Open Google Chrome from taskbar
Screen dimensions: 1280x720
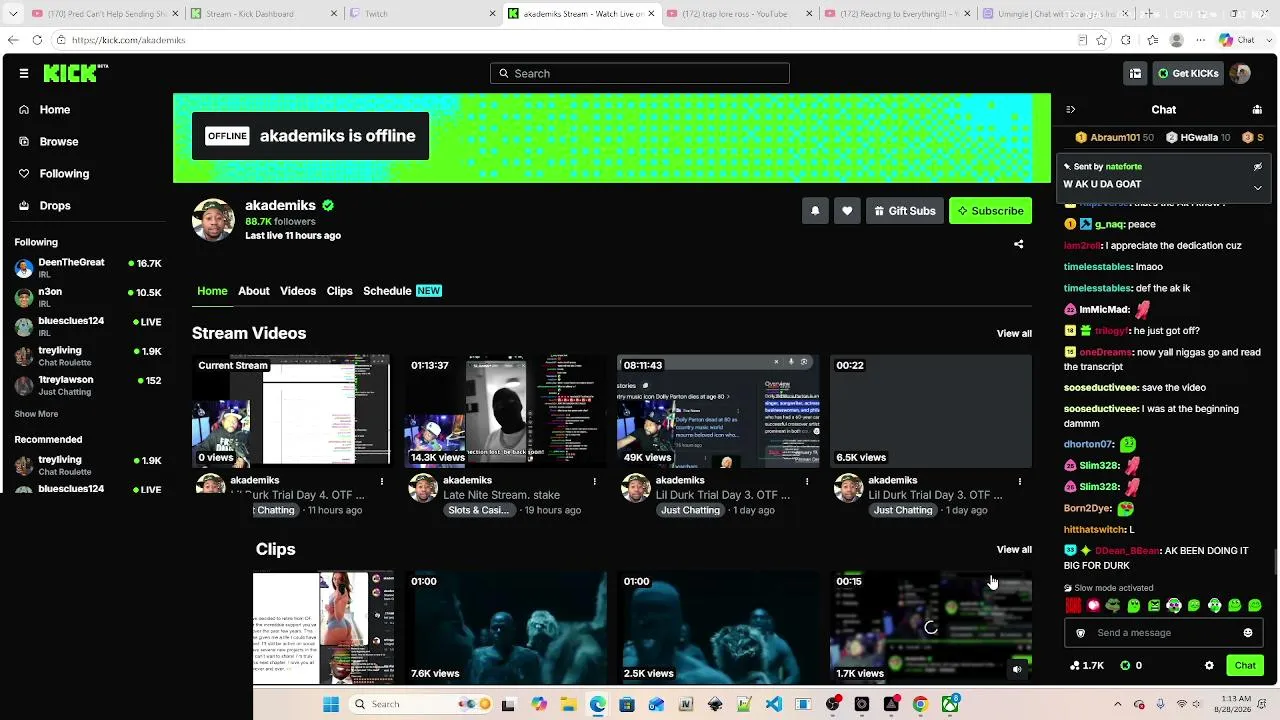(921, 705)
